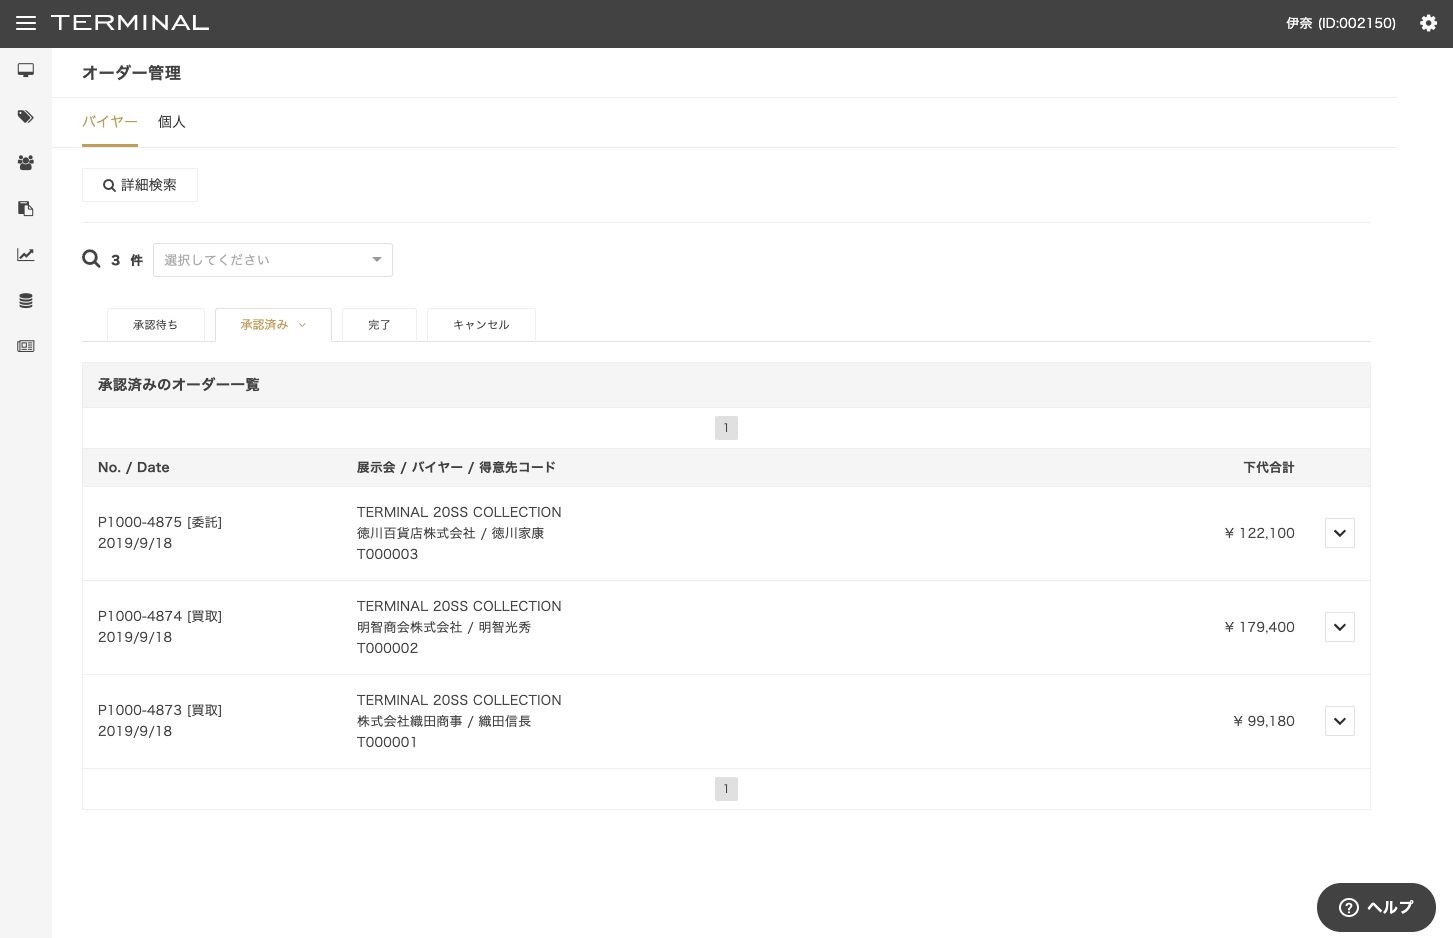Image resolution: width=1453 pixels, height=938 pixels.
Task: Select the 完了 status tab
Action: tap(379, 325)
